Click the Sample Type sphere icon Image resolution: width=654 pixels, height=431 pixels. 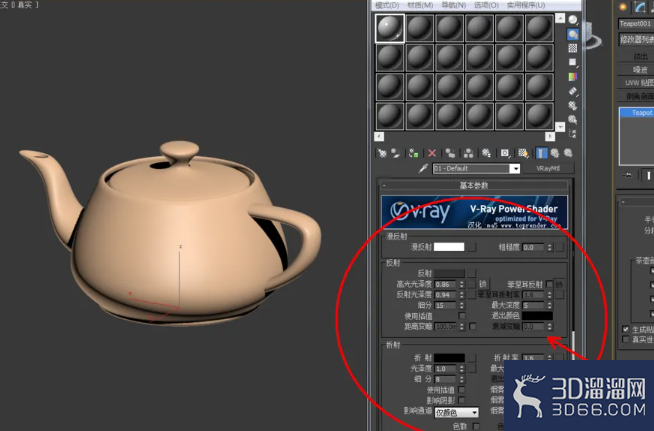click(573, 20)
